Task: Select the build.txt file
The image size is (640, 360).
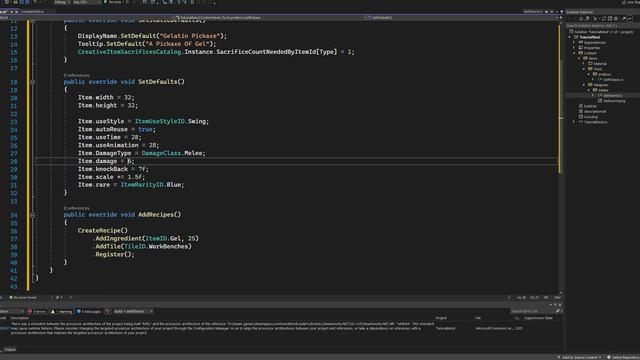Action: tap(588, 106)
